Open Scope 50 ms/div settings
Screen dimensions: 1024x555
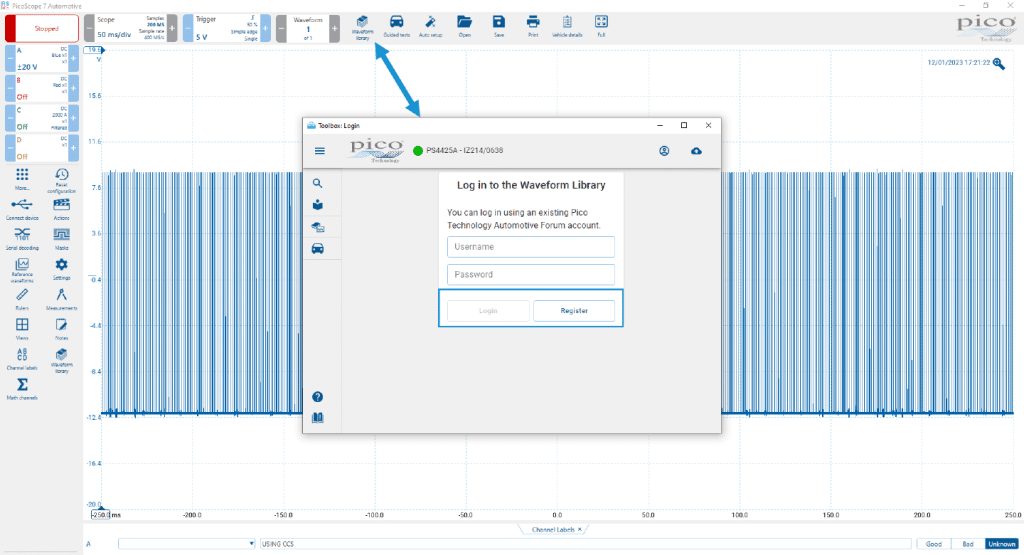point(131,28)
